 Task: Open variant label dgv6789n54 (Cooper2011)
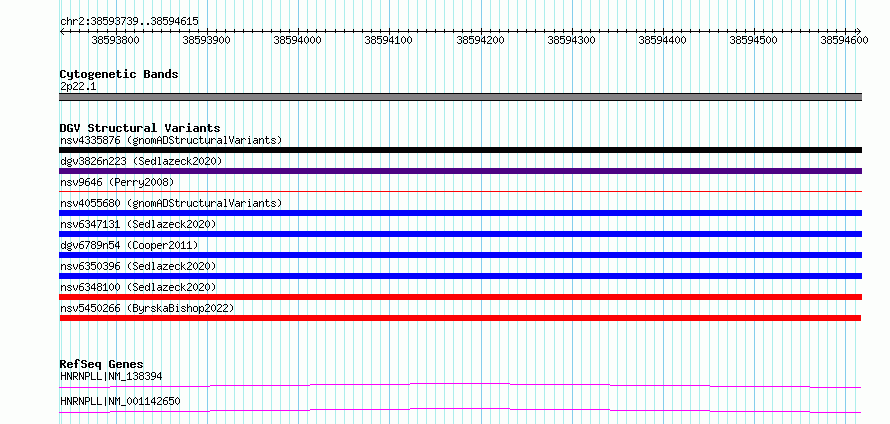[129, 245]
